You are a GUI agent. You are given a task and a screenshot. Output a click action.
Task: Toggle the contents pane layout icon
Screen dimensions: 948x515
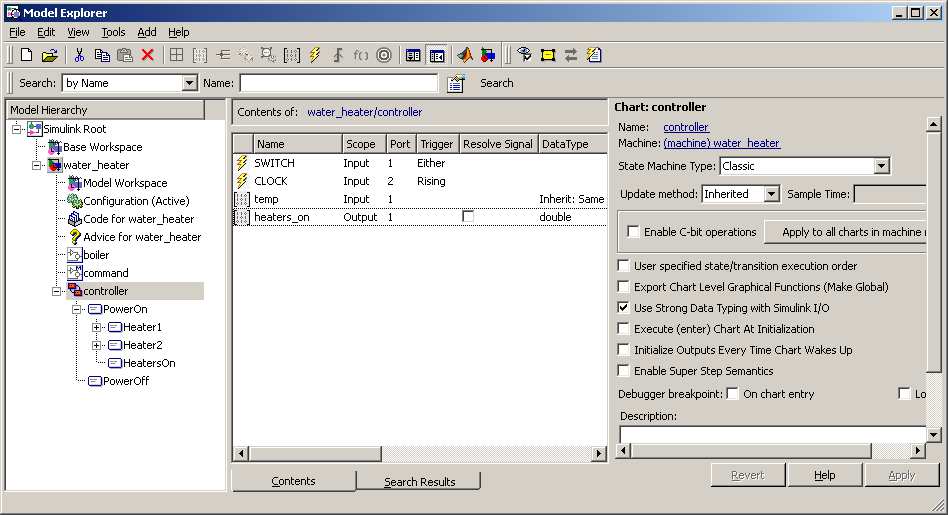click(413, 56)
